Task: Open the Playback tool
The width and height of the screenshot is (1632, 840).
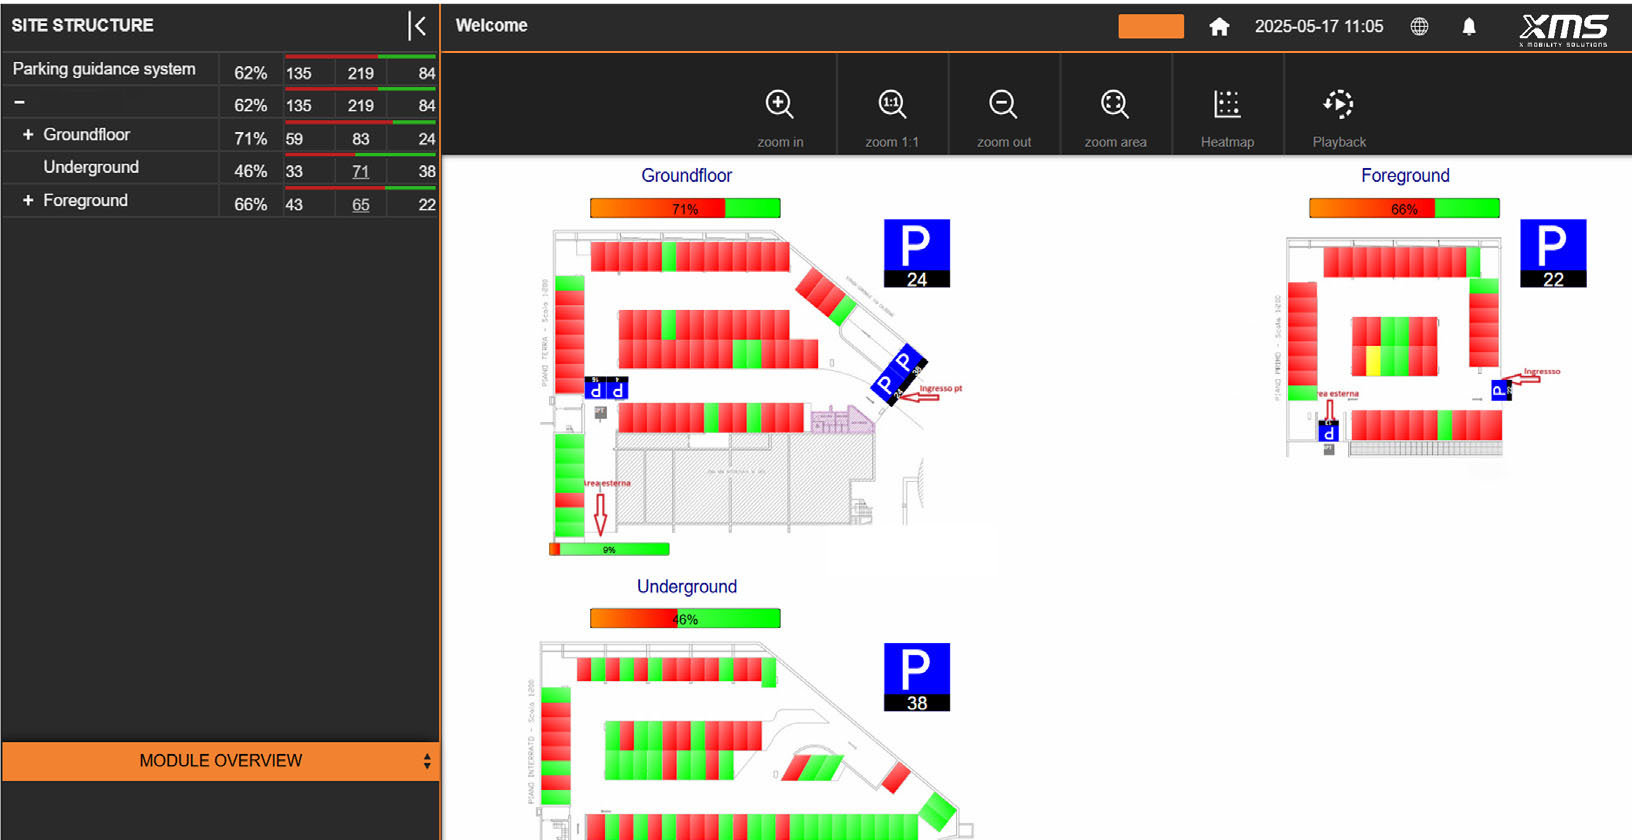Action: [x=1338, y=105]
